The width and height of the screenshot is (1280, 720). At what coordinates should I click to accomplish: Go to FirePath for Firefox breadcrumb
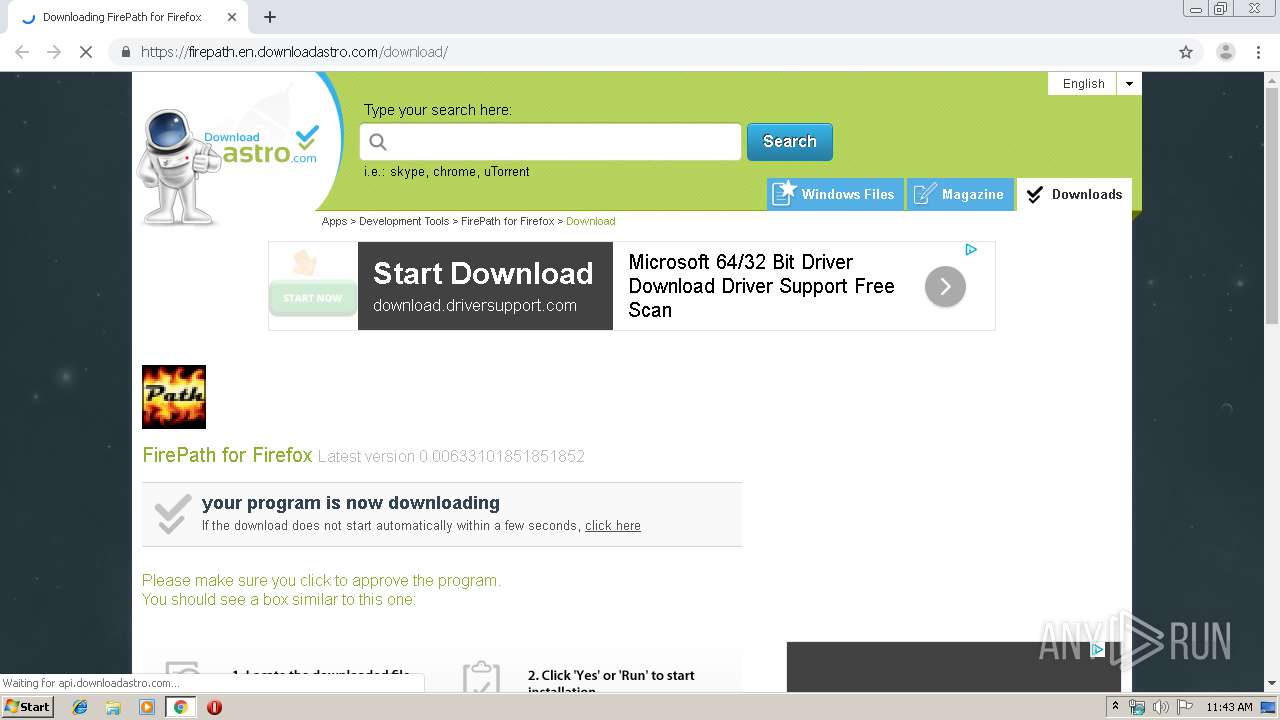click(x=507, y=221)
